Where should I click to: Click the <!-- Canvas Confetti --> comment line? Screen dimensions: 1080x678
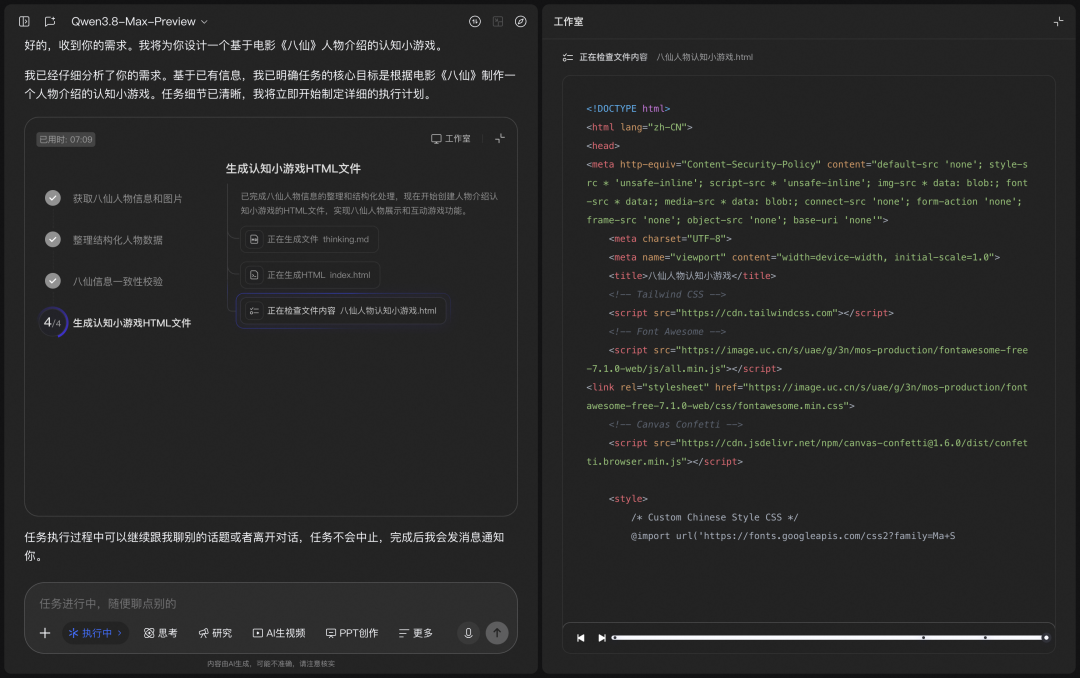(676, 424)
